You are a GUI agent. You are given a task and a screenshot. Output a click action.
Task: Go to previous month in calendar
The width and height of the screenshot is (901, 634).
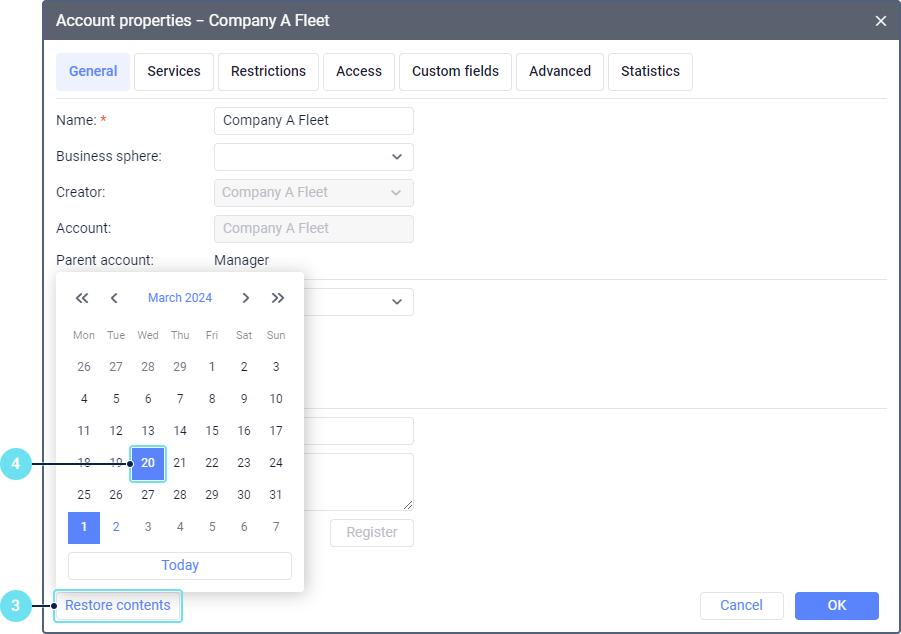coord(114,298)
